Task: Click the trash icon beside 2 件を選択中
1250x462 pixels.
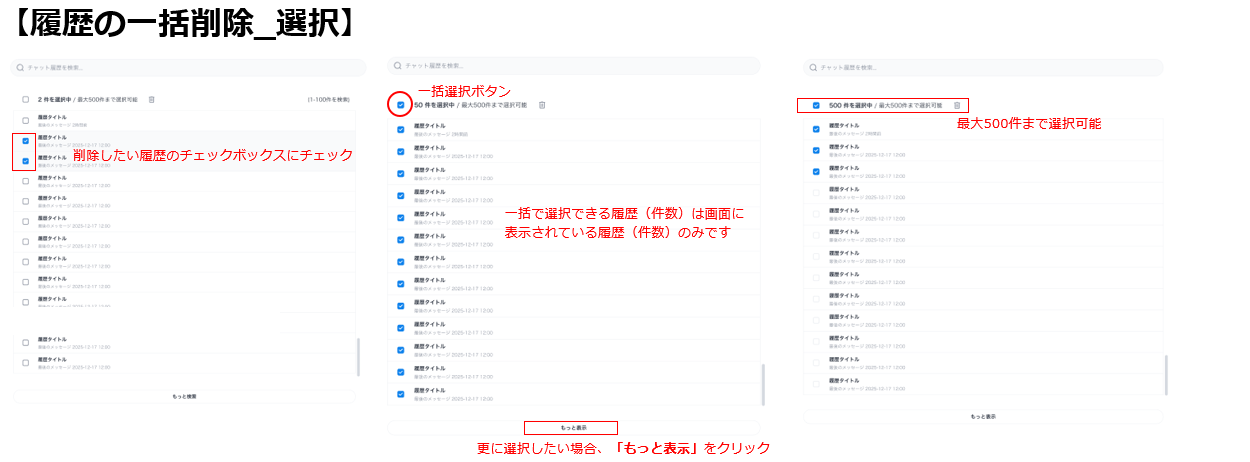Action: (x=151, y=100)
